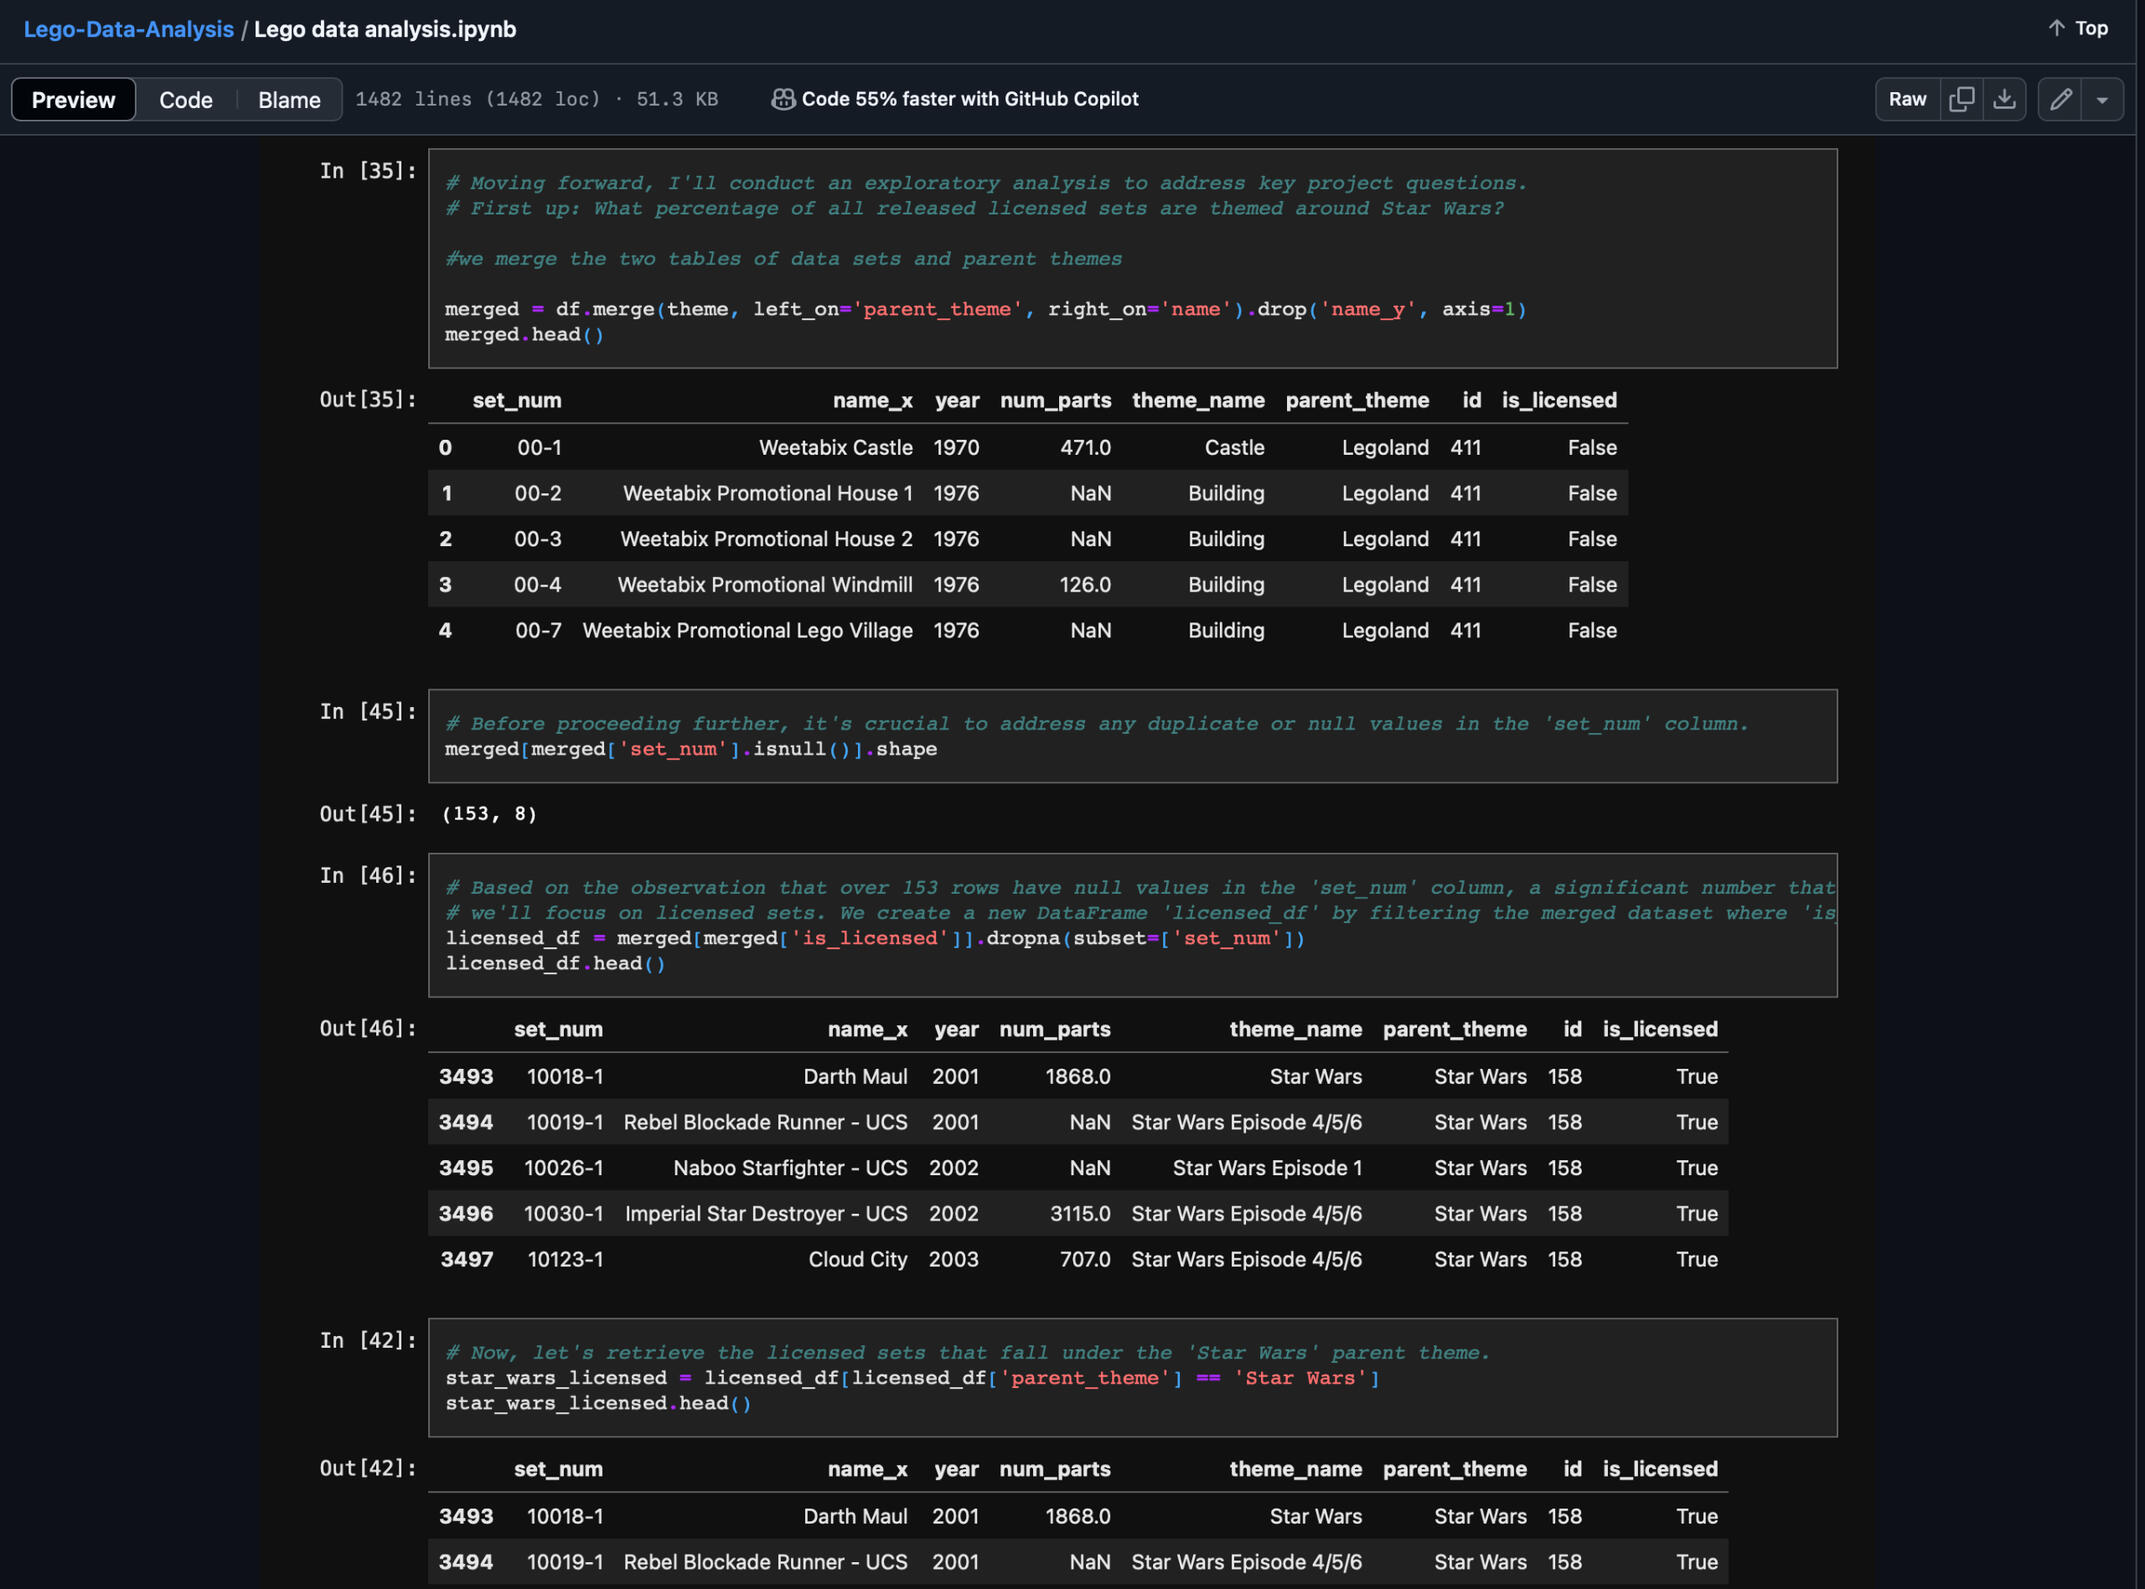The width and height of the screenshot is (2145, 1589).
Task: Click the copy raw file icon
Action: tap(1961, 99)
